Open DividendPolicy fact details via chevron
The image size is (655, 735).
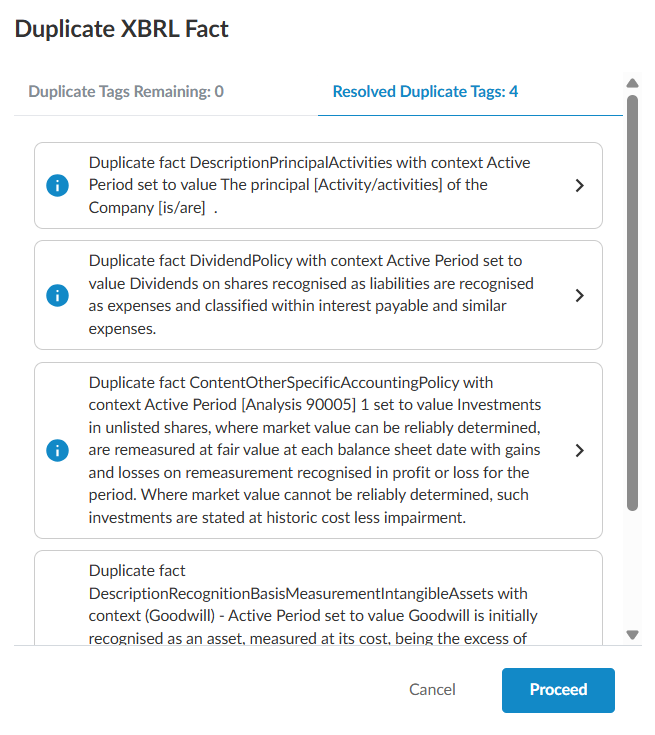580,296
